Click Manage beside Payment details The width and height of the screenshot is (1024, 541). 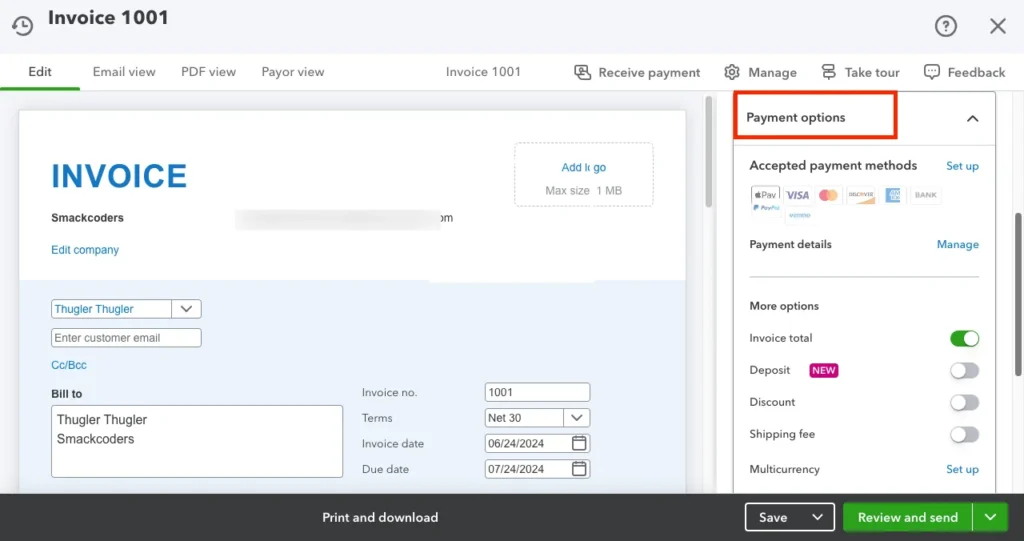(x=957, y=244)
